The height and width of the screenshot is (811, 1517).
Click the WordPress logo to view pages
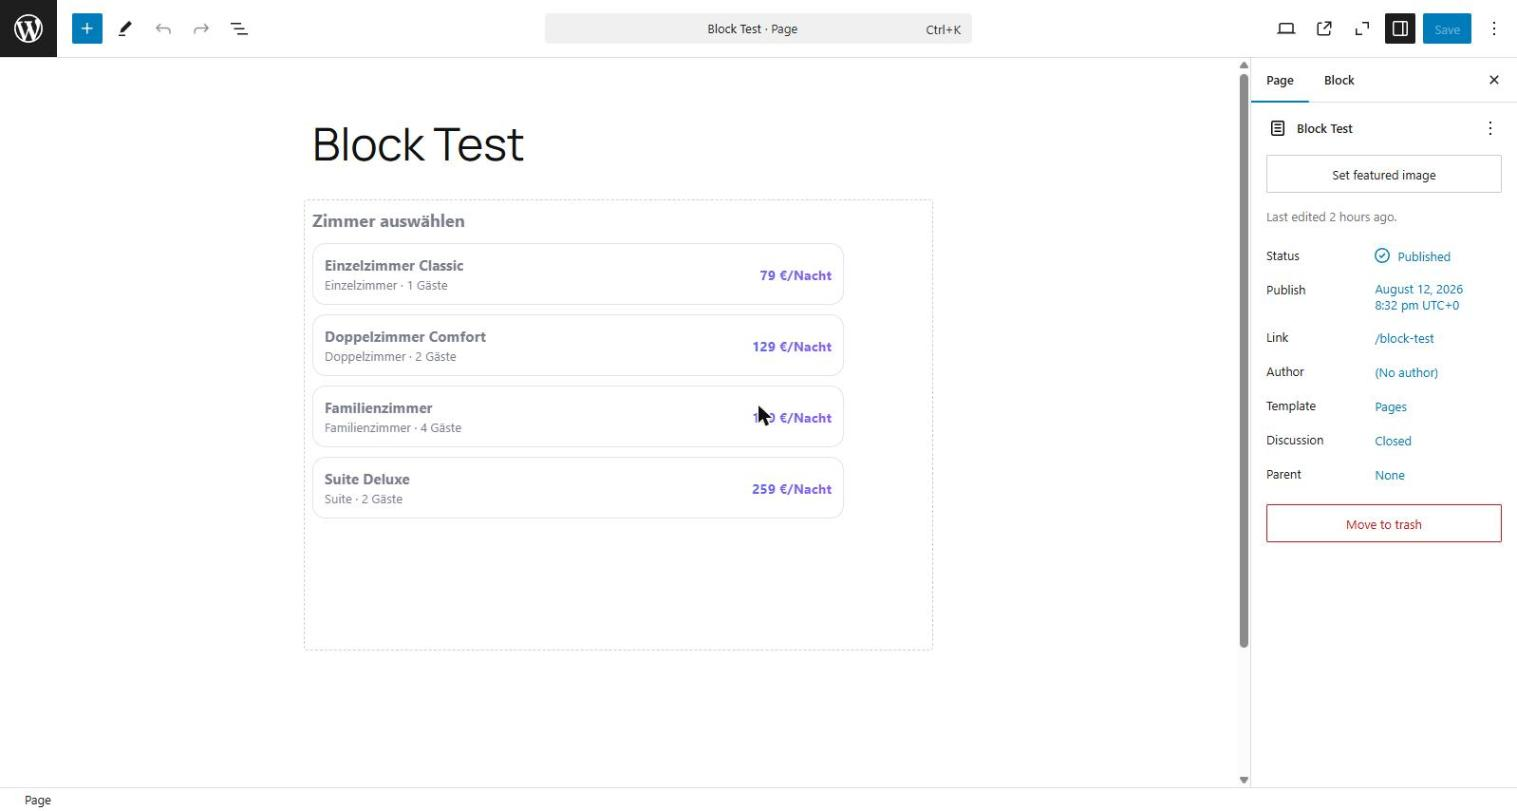28,28
